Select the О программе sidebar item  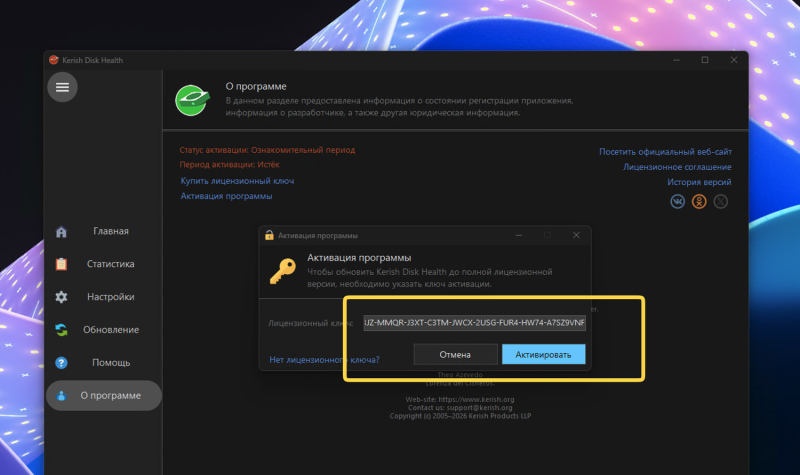[104, 396]
